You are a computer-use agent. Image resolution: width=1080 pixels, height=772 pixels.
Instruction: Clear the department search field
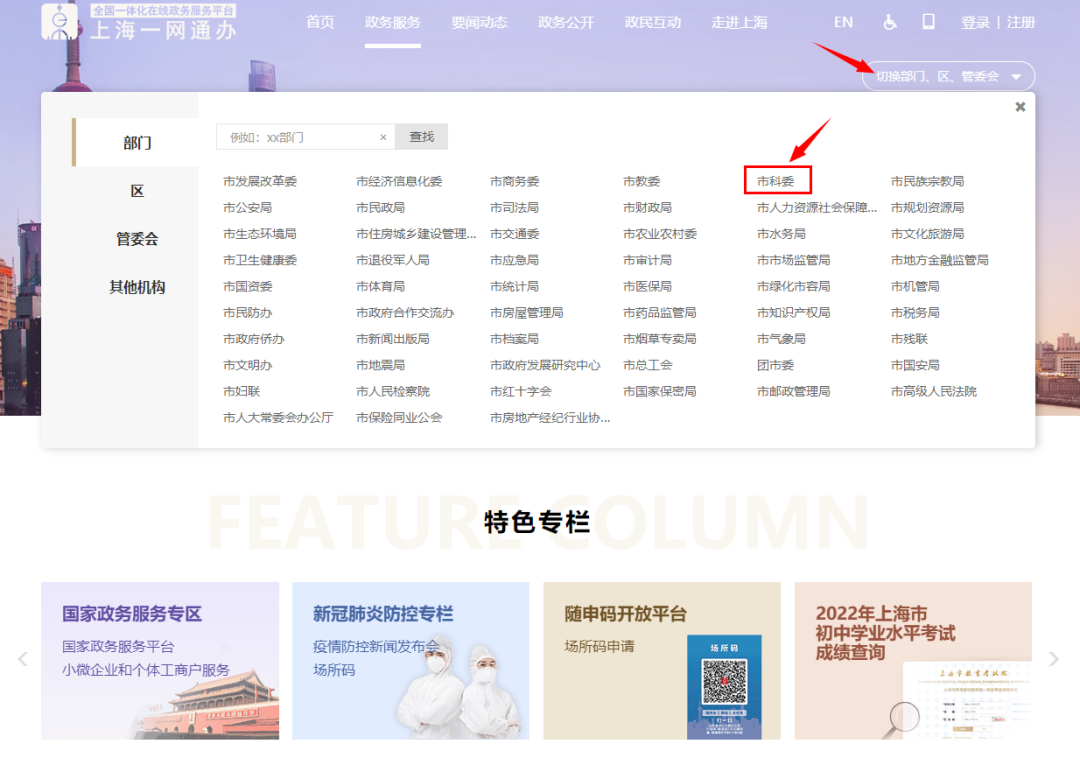click(x=383, y=137)
